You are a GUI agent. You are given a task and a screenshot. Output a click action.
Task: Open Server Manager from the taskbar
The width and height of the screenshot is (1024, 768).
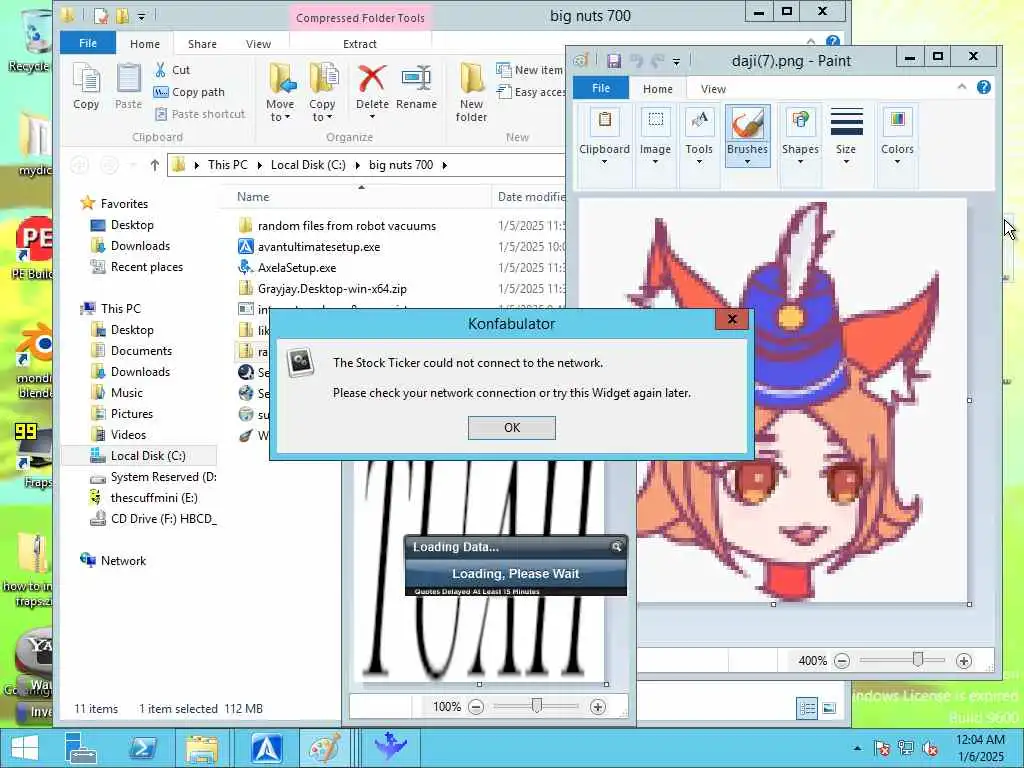tap(82, 748)
